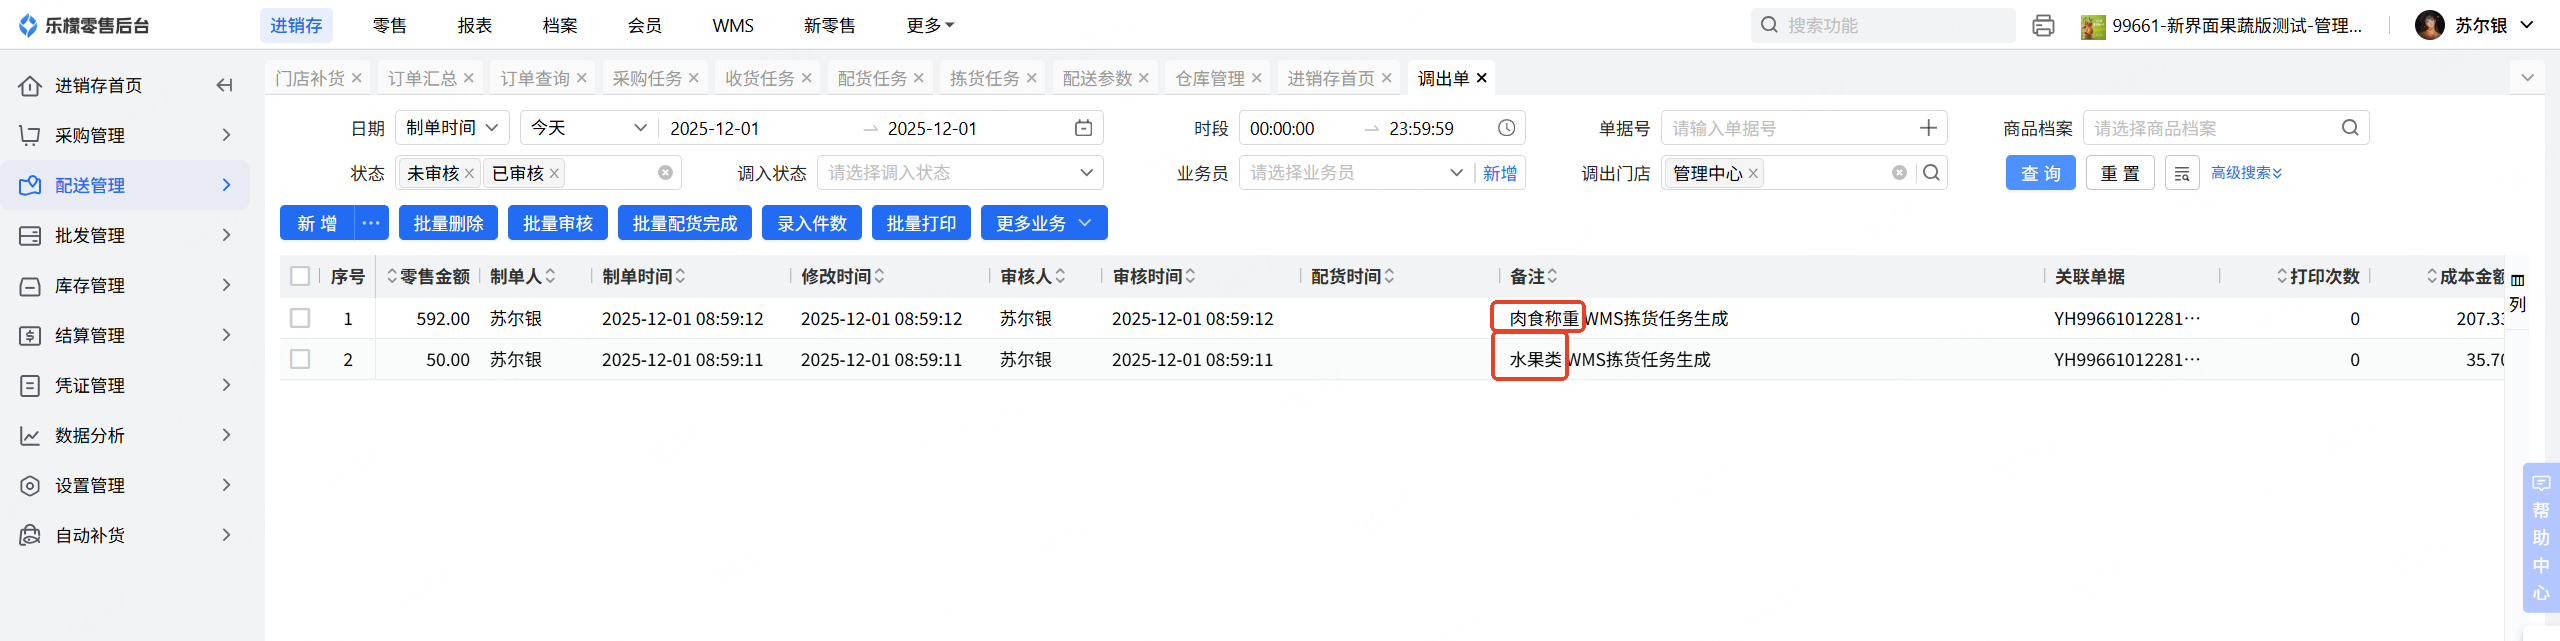Check the row 2 checkbox
2560x641 pixels.
pyautogui.click(x=300, y=359)
